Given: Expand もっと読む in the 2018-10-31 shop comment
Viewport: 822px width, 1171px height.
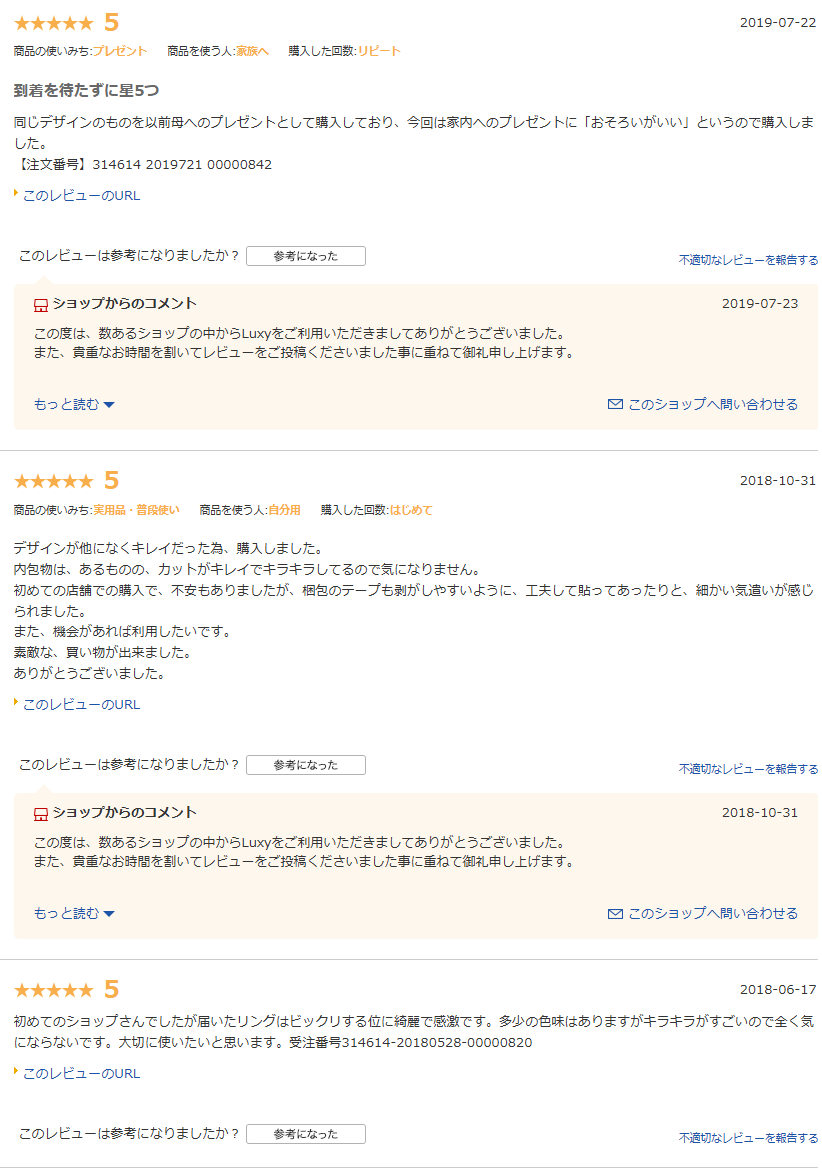Looking at the screenshot, I should click(x=74, y=913).
